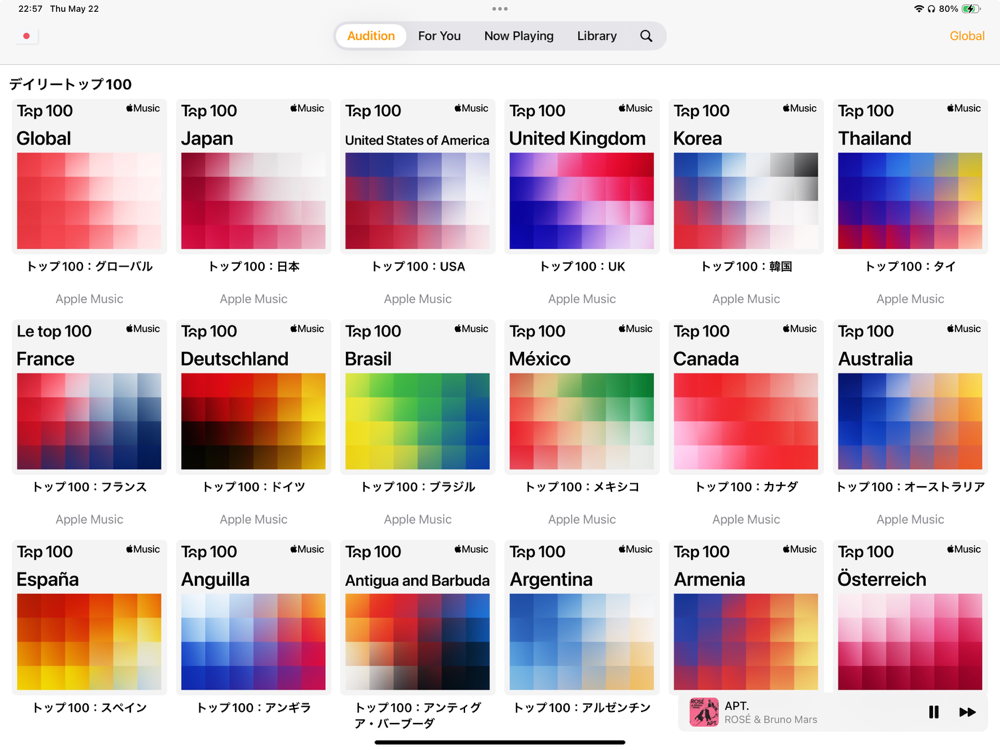Tap Apple Music under トップ100：韓国
This screenshot has width=1000, height=750.
point(746,299)
